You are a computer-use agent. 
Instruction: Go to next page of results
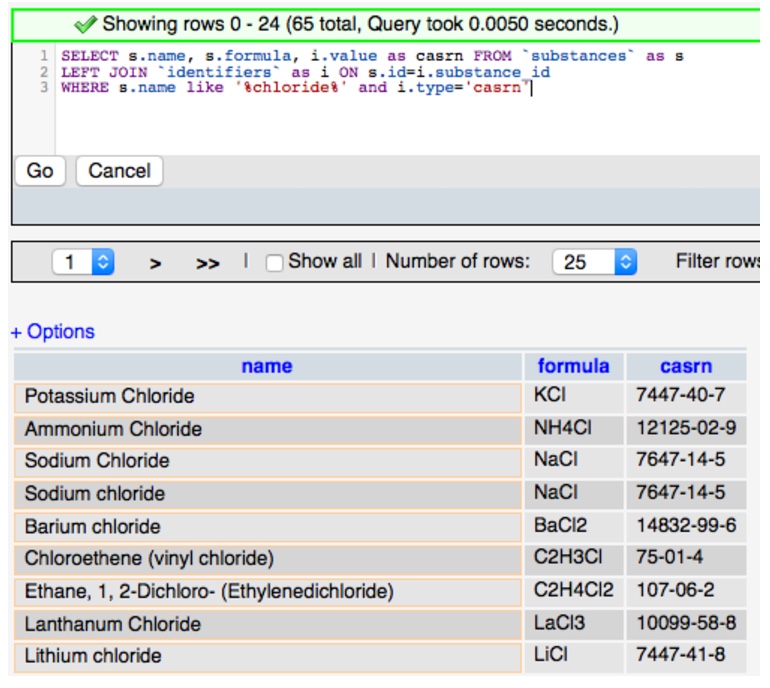[x=155, y=263]
